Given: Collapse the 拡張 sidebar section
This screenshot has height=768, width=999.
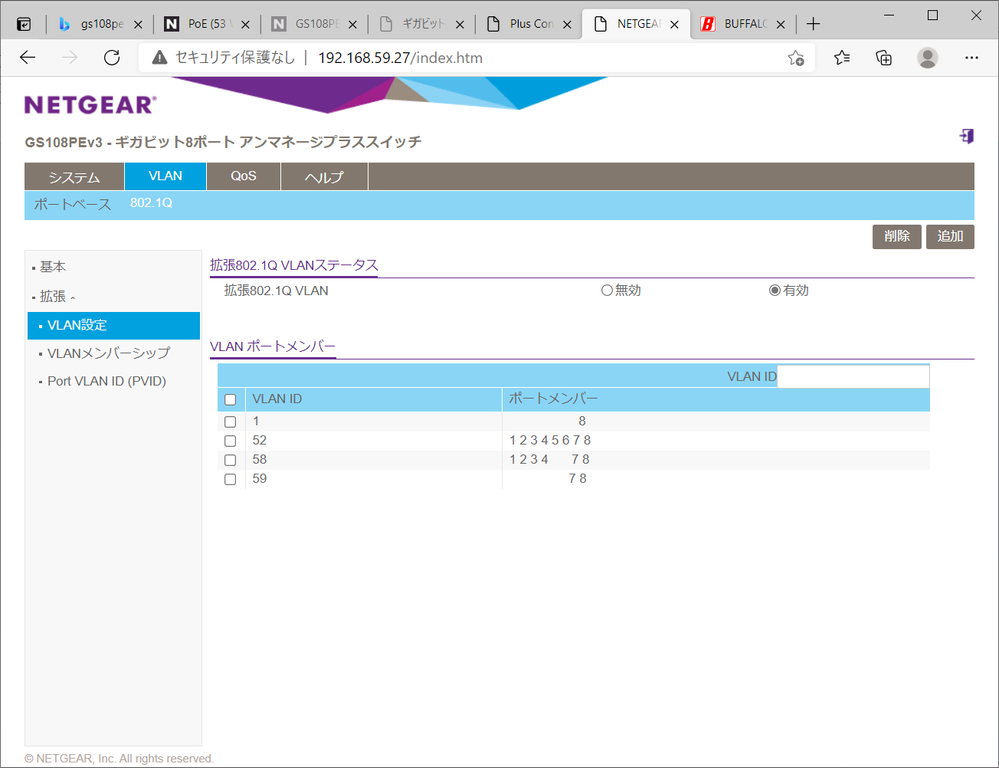Looking at the screenshot, I should pos(54,296).
